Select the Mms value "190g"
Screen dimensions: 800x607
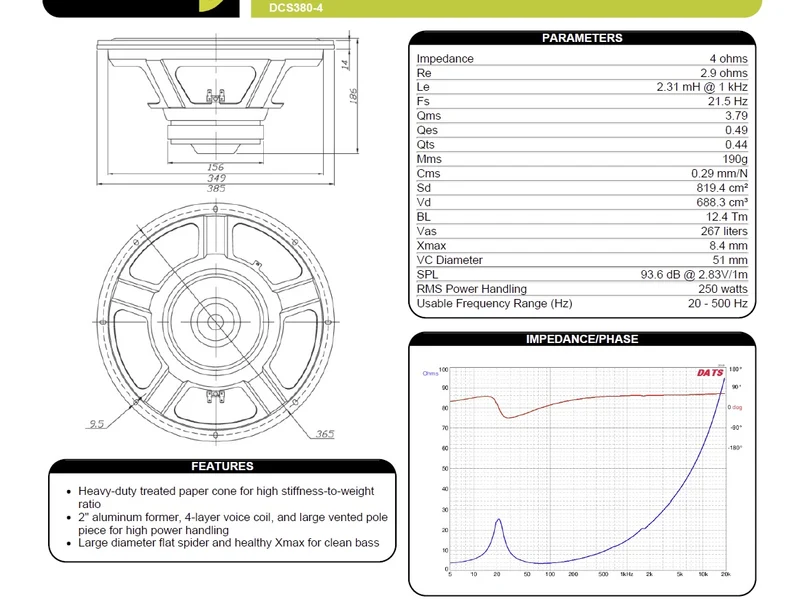(x=735, y=159)
